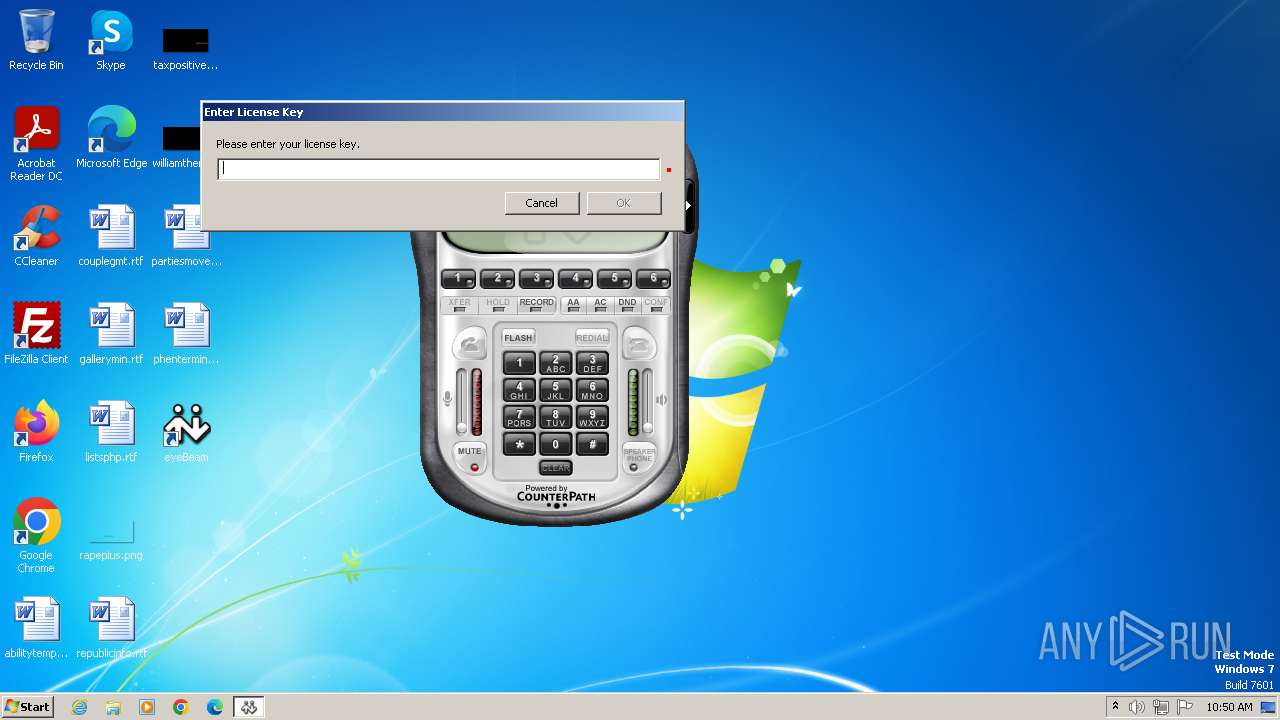Open the Windows Start menu
The width and height of the screenshot is (1280, 720).
pyautogui.click(x=27, y=706)
